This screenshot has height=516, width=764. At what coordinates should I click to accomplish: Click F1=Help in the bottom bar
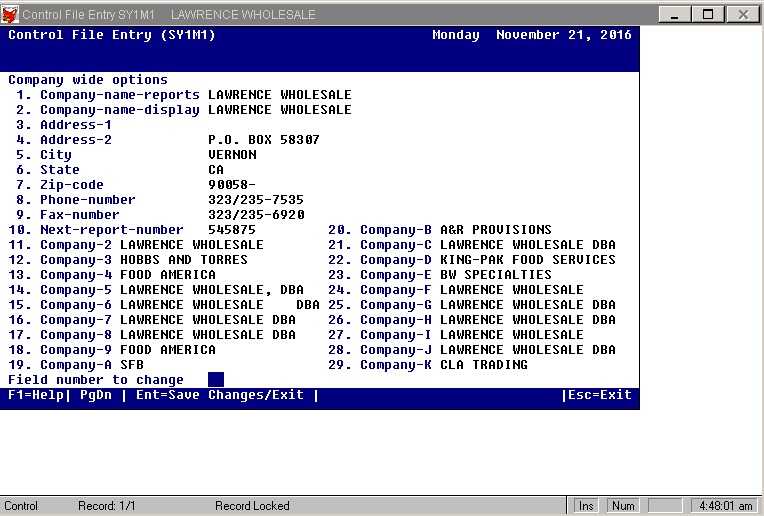point(36,395)
